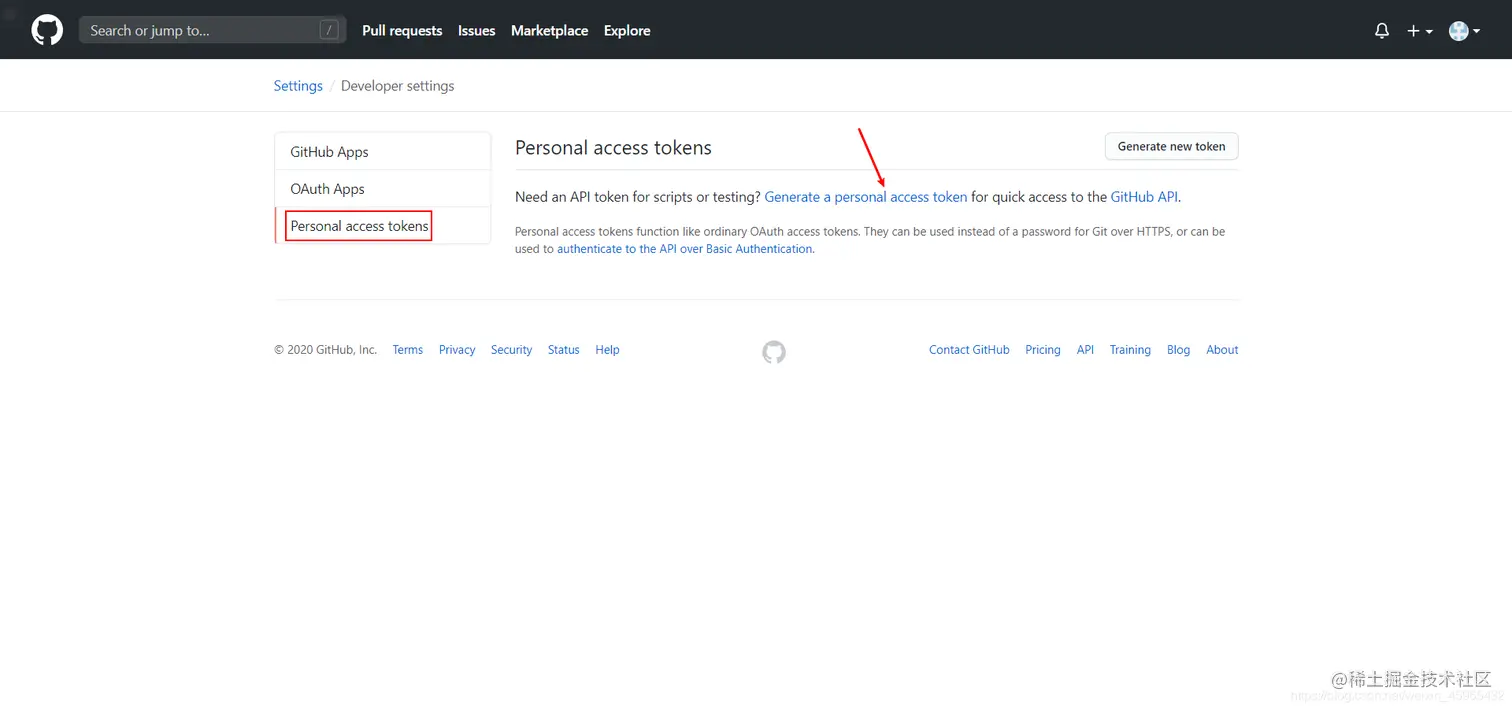Open the About footer link
1512x710 pixels.
coord(1222,350)
